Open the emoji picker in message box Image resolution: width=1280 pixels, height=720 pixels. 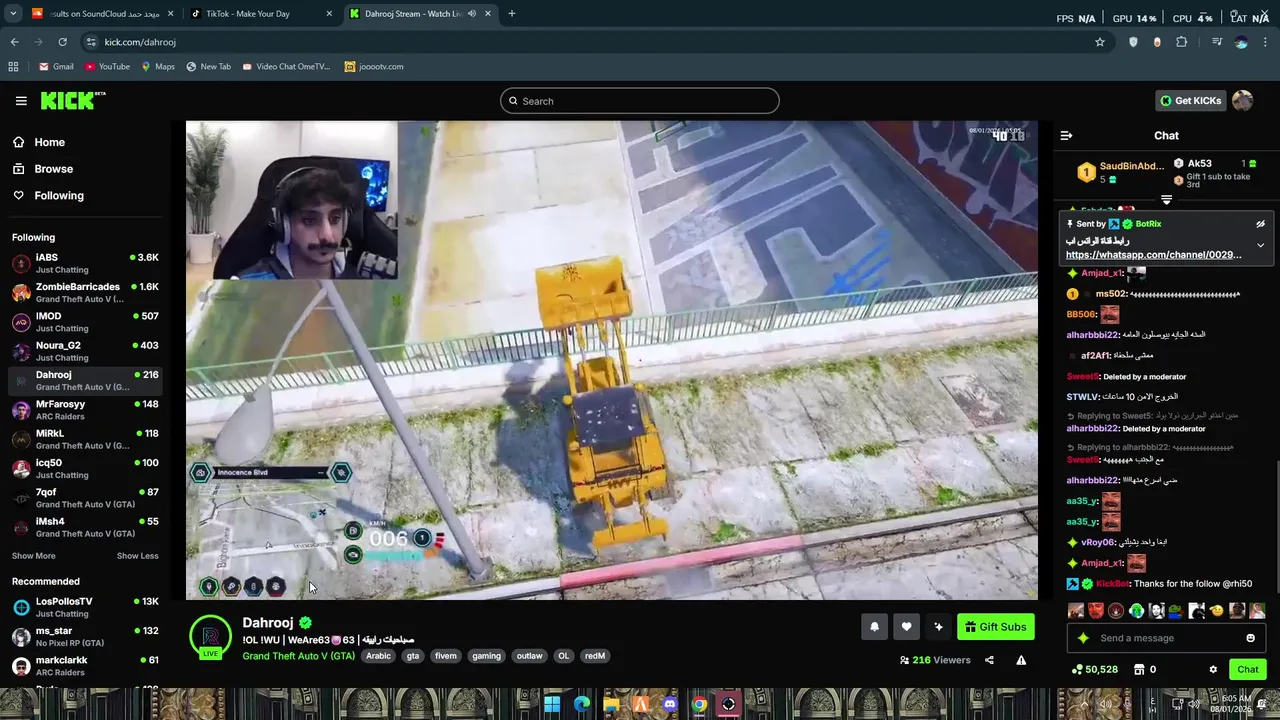[1250, 638]
